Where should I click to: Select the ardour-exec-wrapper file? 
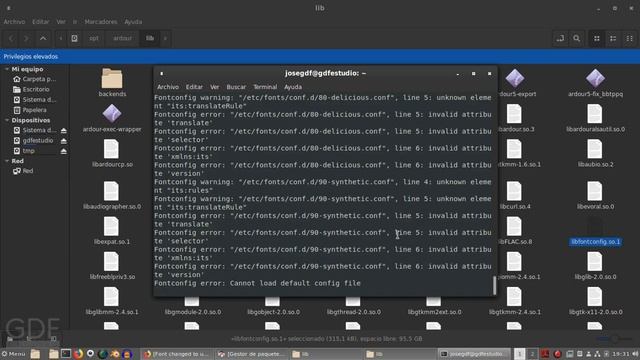point(112,118)
